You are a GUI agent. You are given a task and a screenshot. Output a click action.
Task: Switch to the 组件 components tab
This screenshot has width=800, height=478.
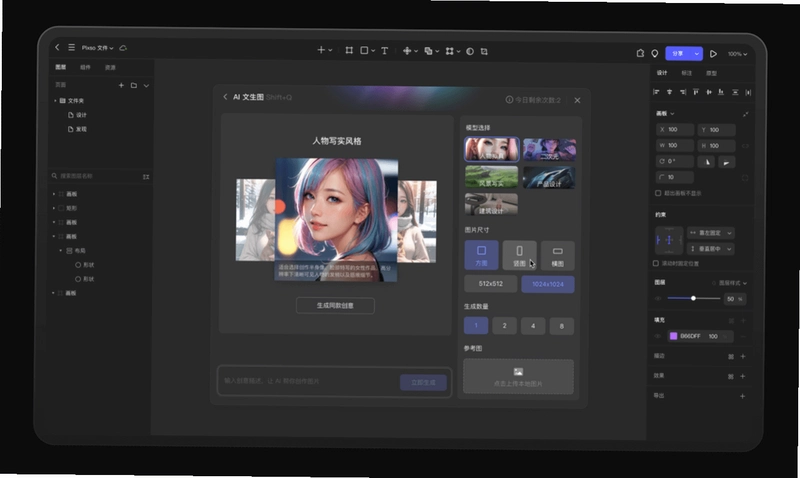point(85,67)
